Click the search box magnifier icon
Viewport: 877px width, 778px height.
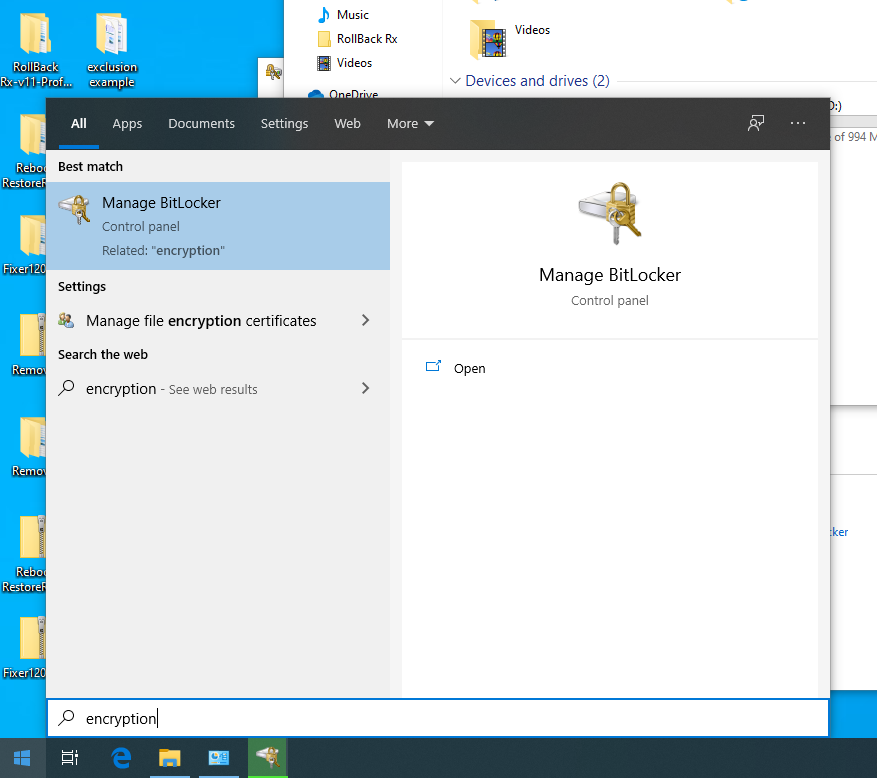click(67, 718)
